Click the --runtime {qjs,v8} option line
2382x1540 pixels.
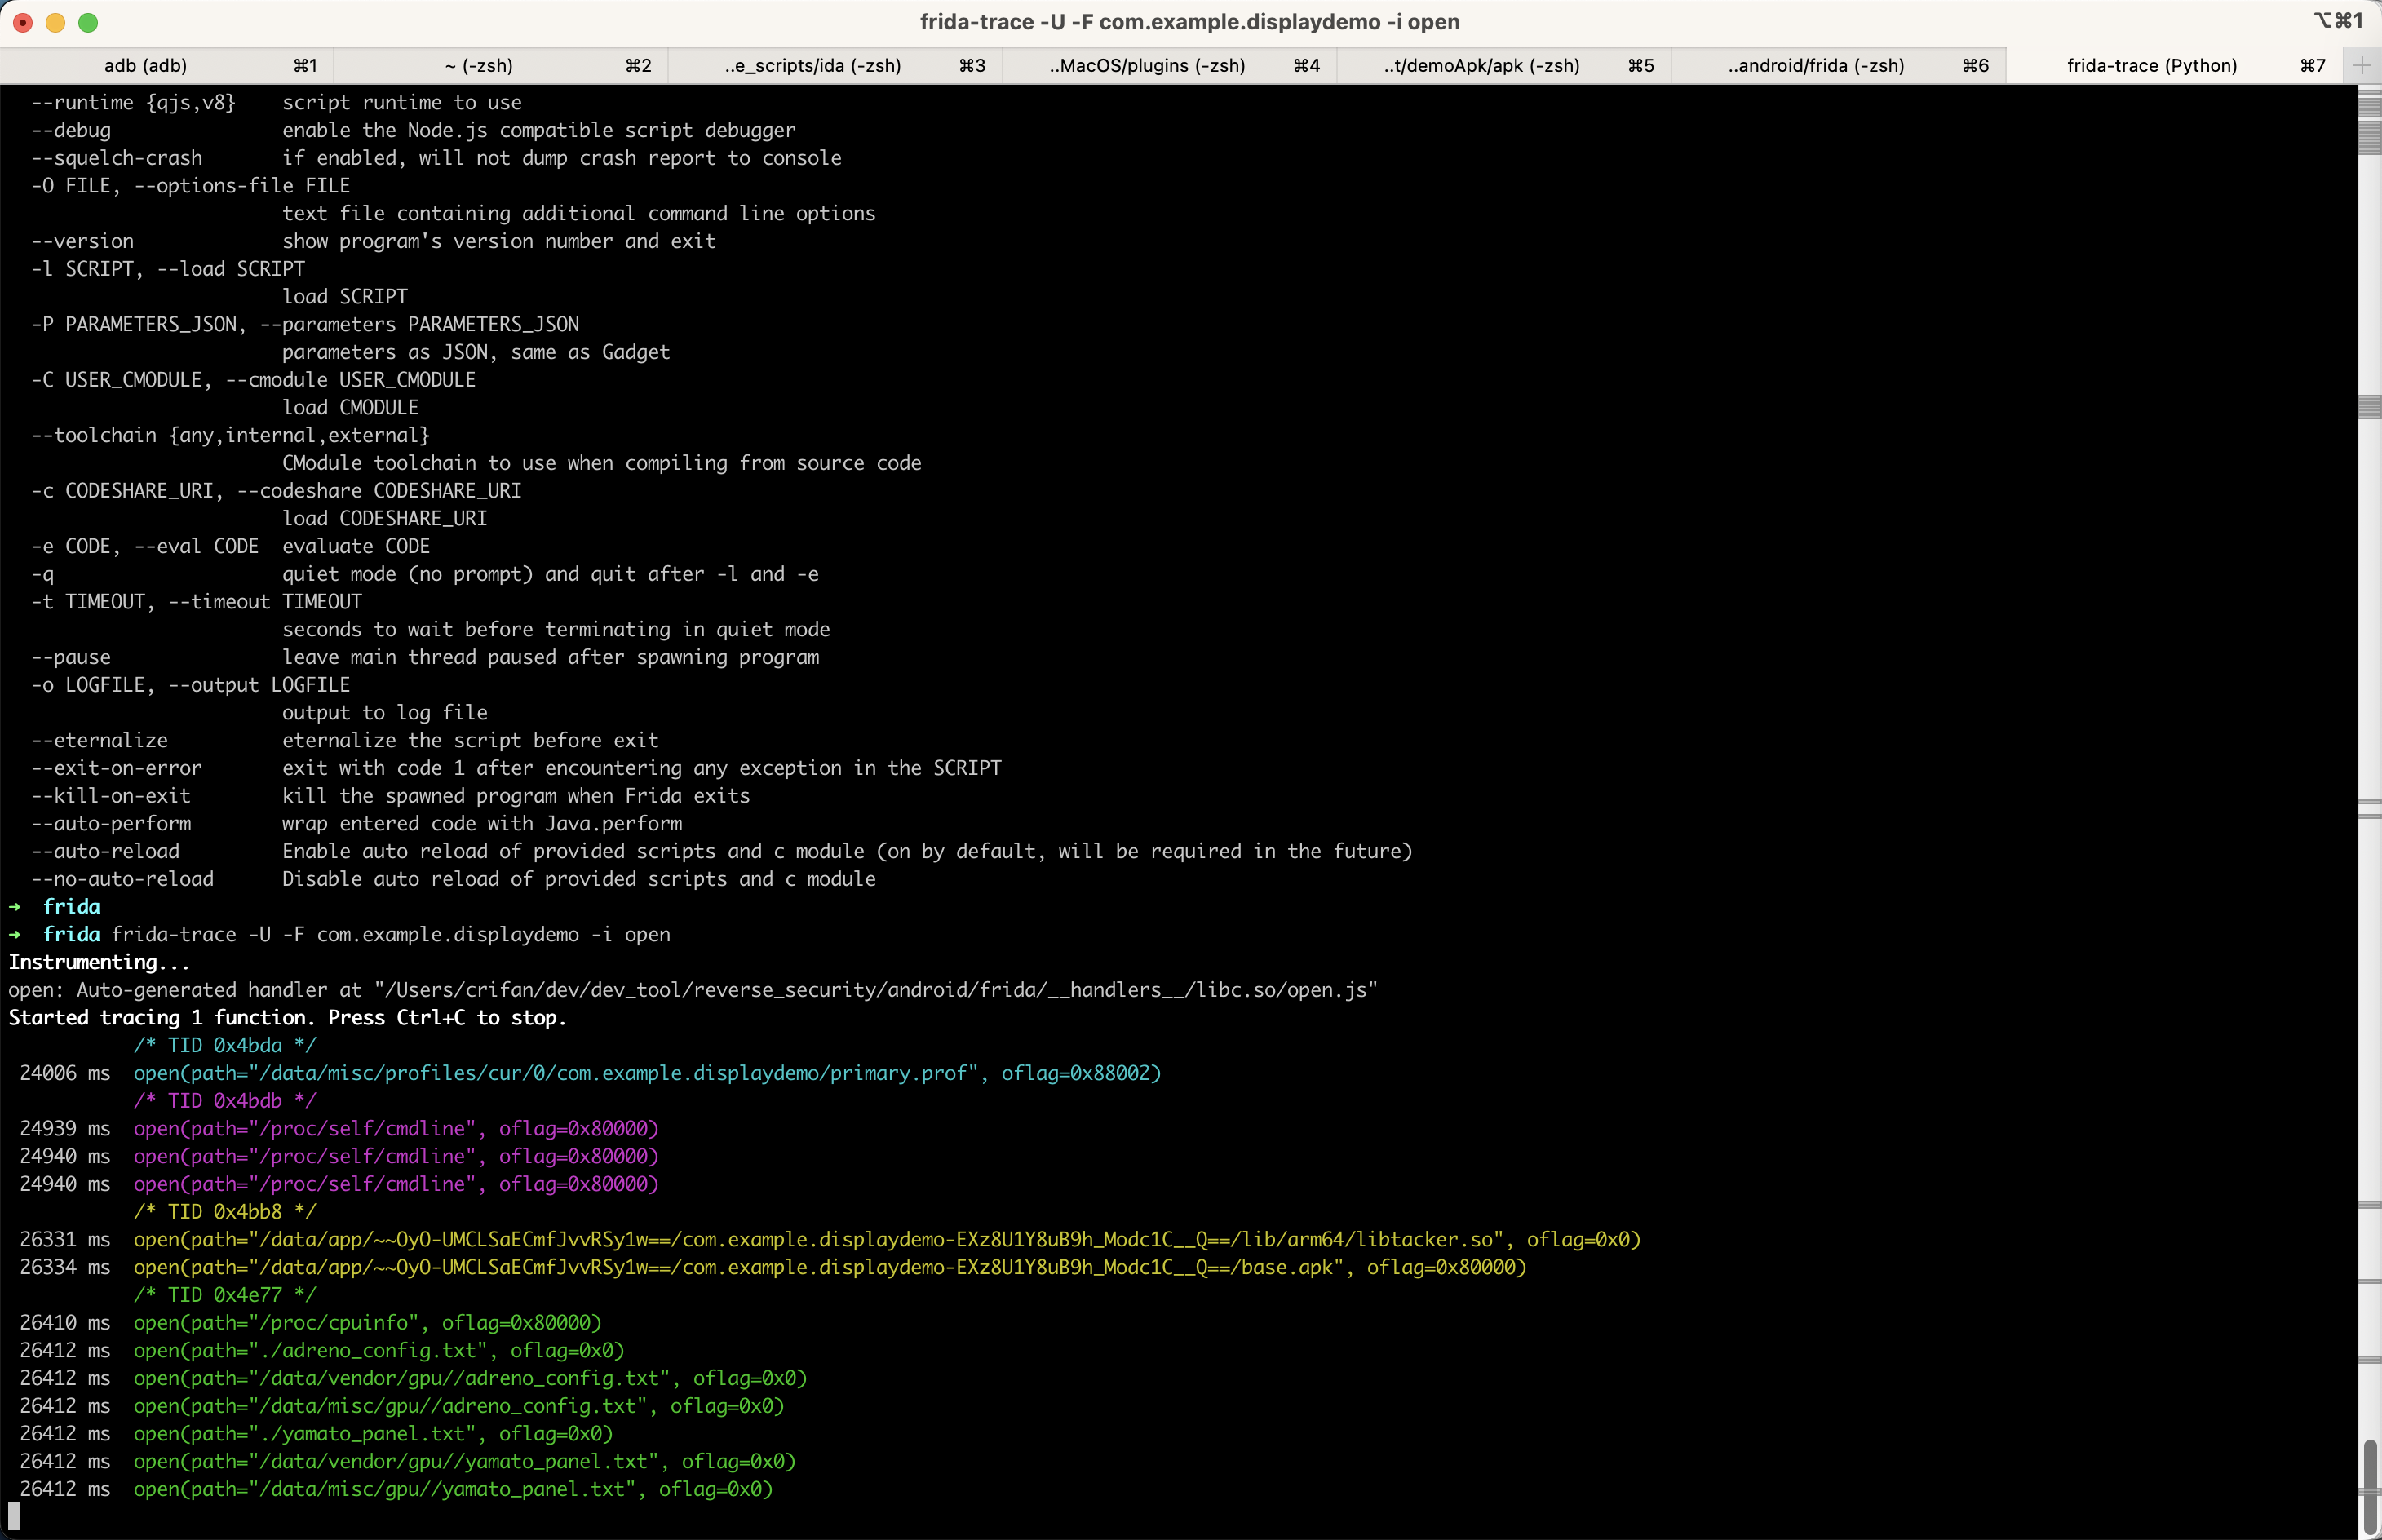276,102
